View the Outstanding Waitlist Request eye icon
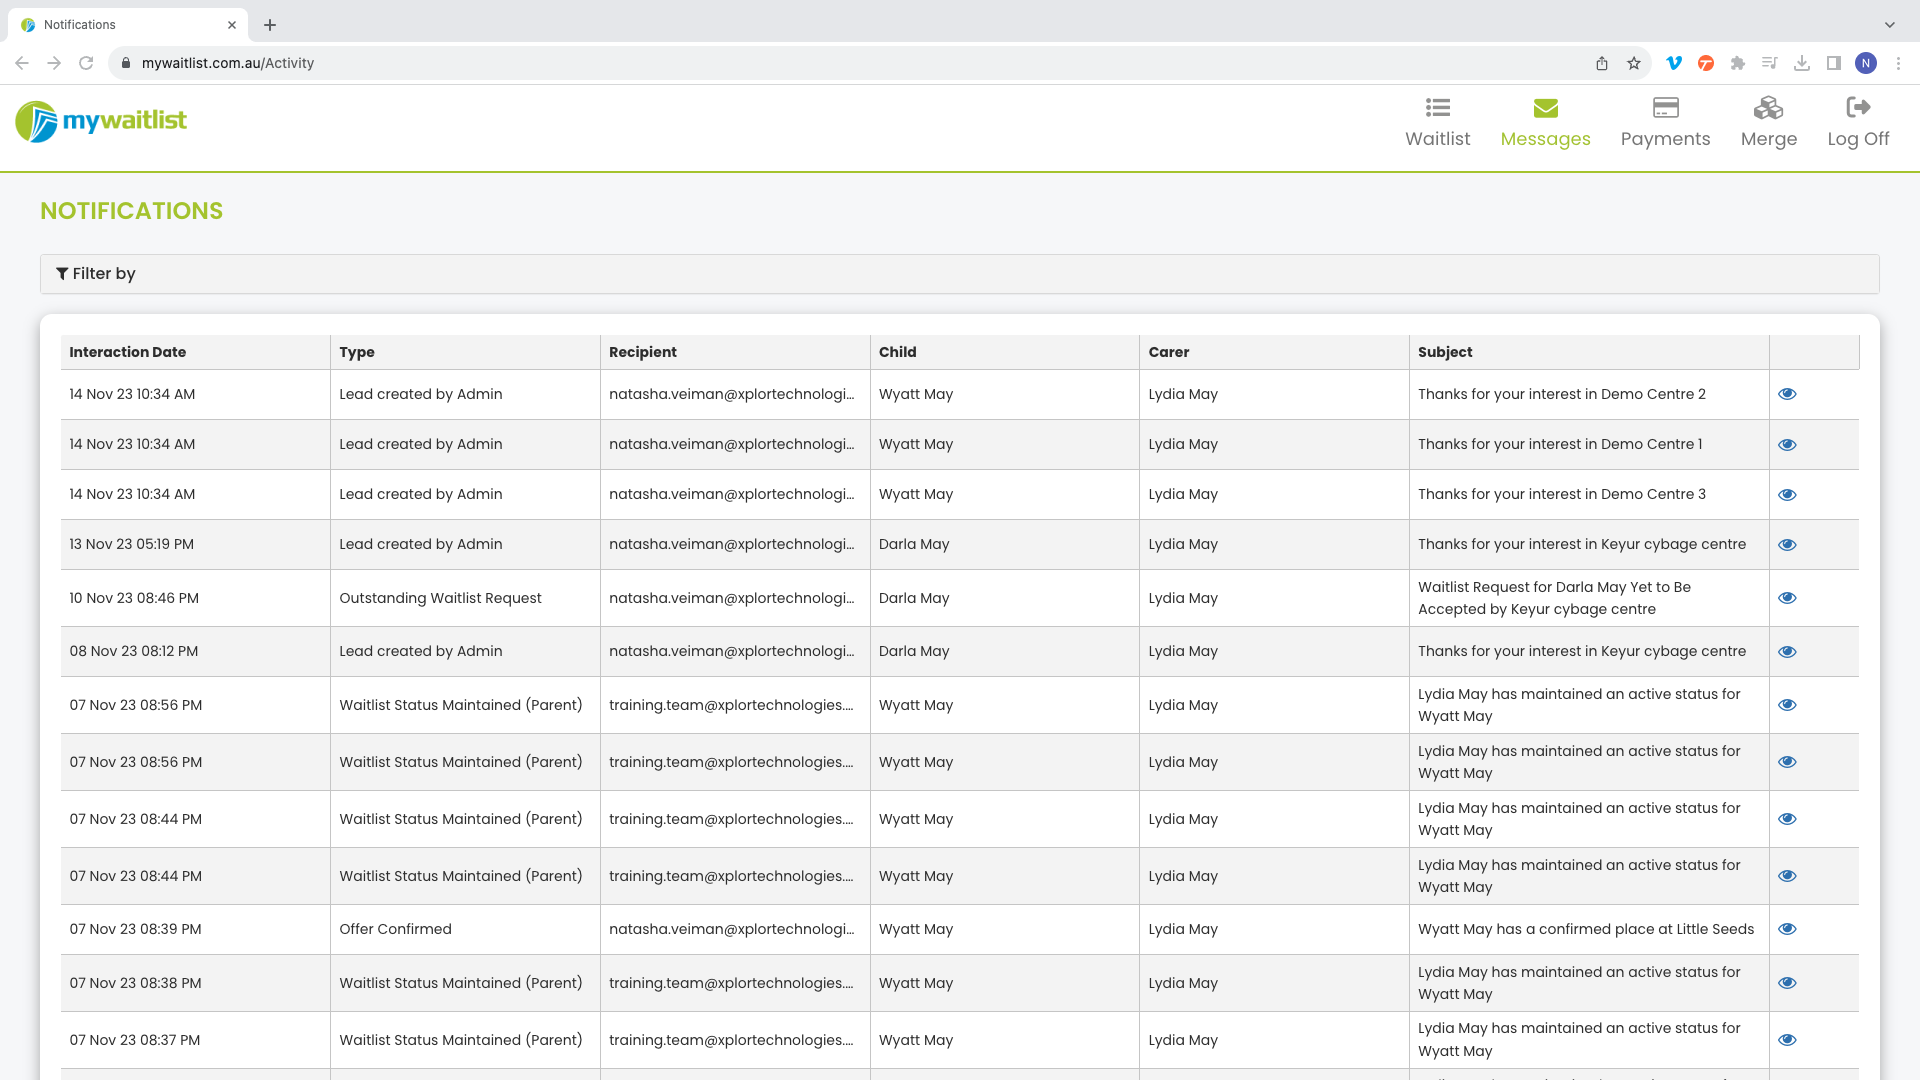Viewport: 1920px width, 1080px height. pos(1787,598)
